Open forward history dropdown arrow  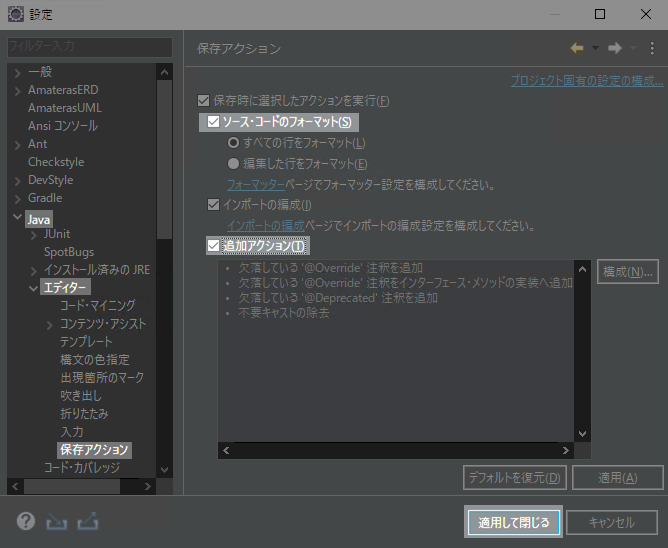tap(633, 48)
